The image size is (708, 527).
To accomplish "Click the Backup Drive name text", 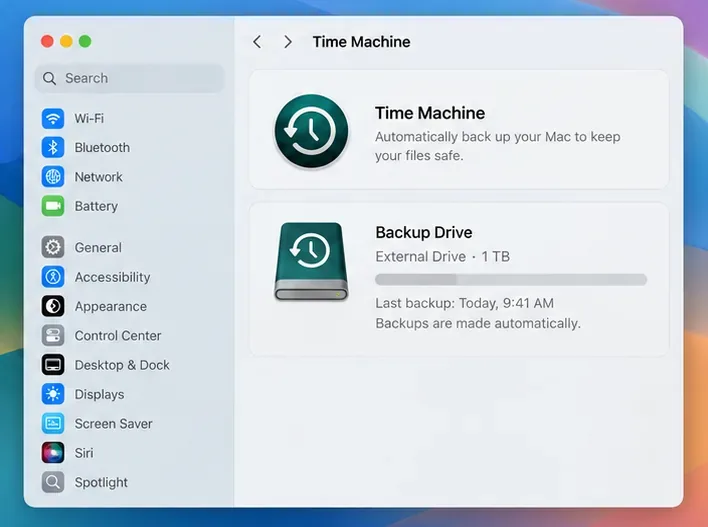I will 424,233.
